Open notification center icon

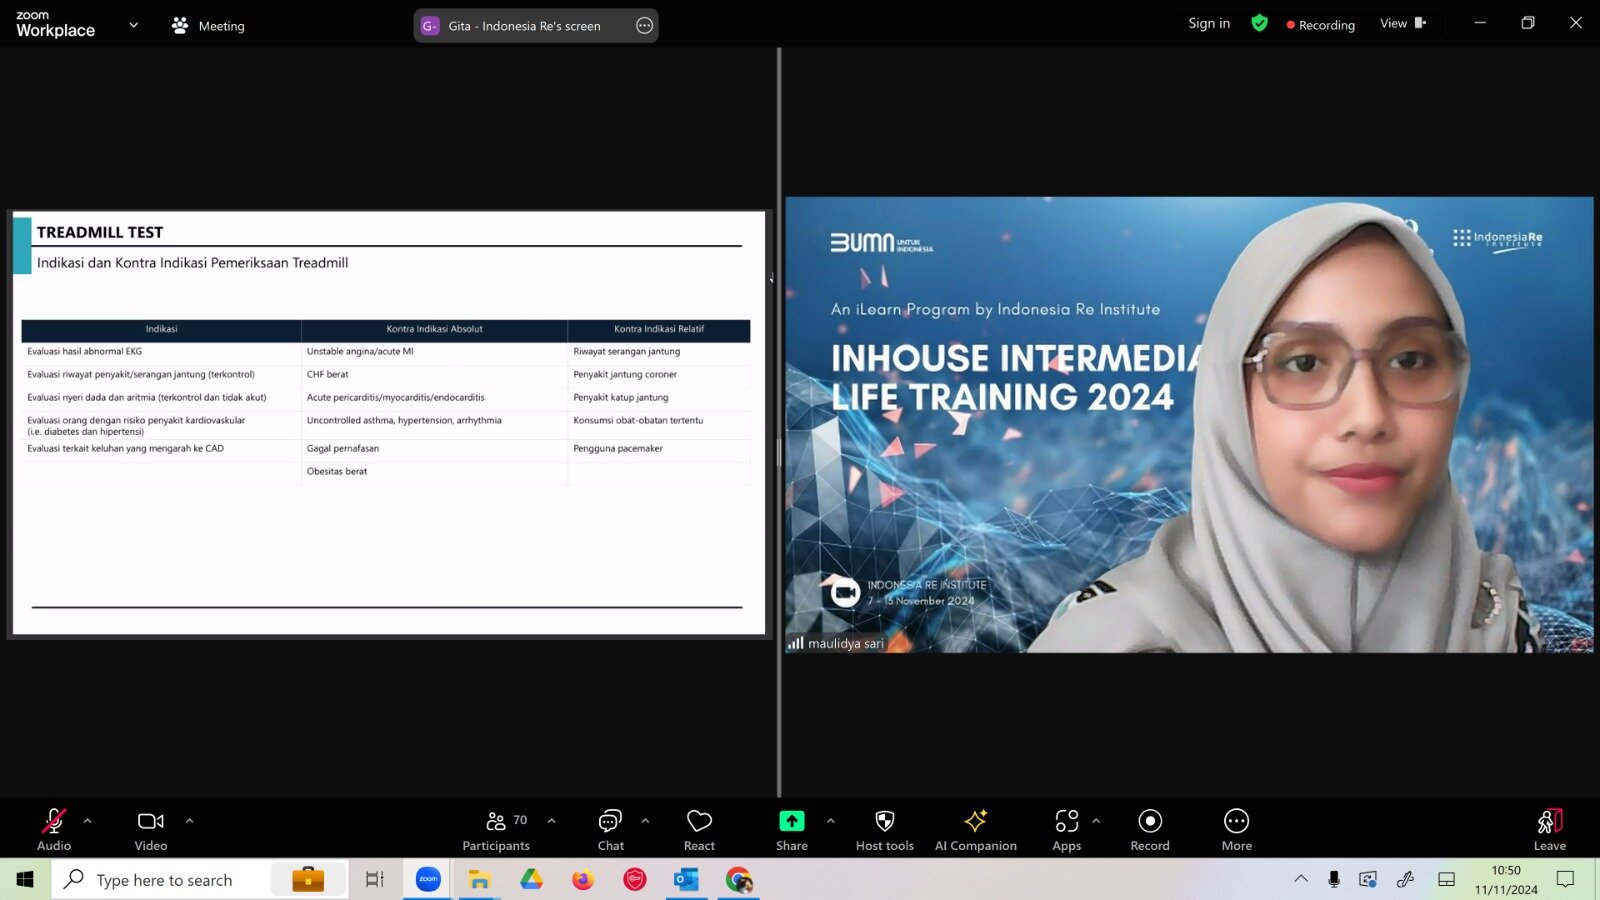coord(1565,879)
